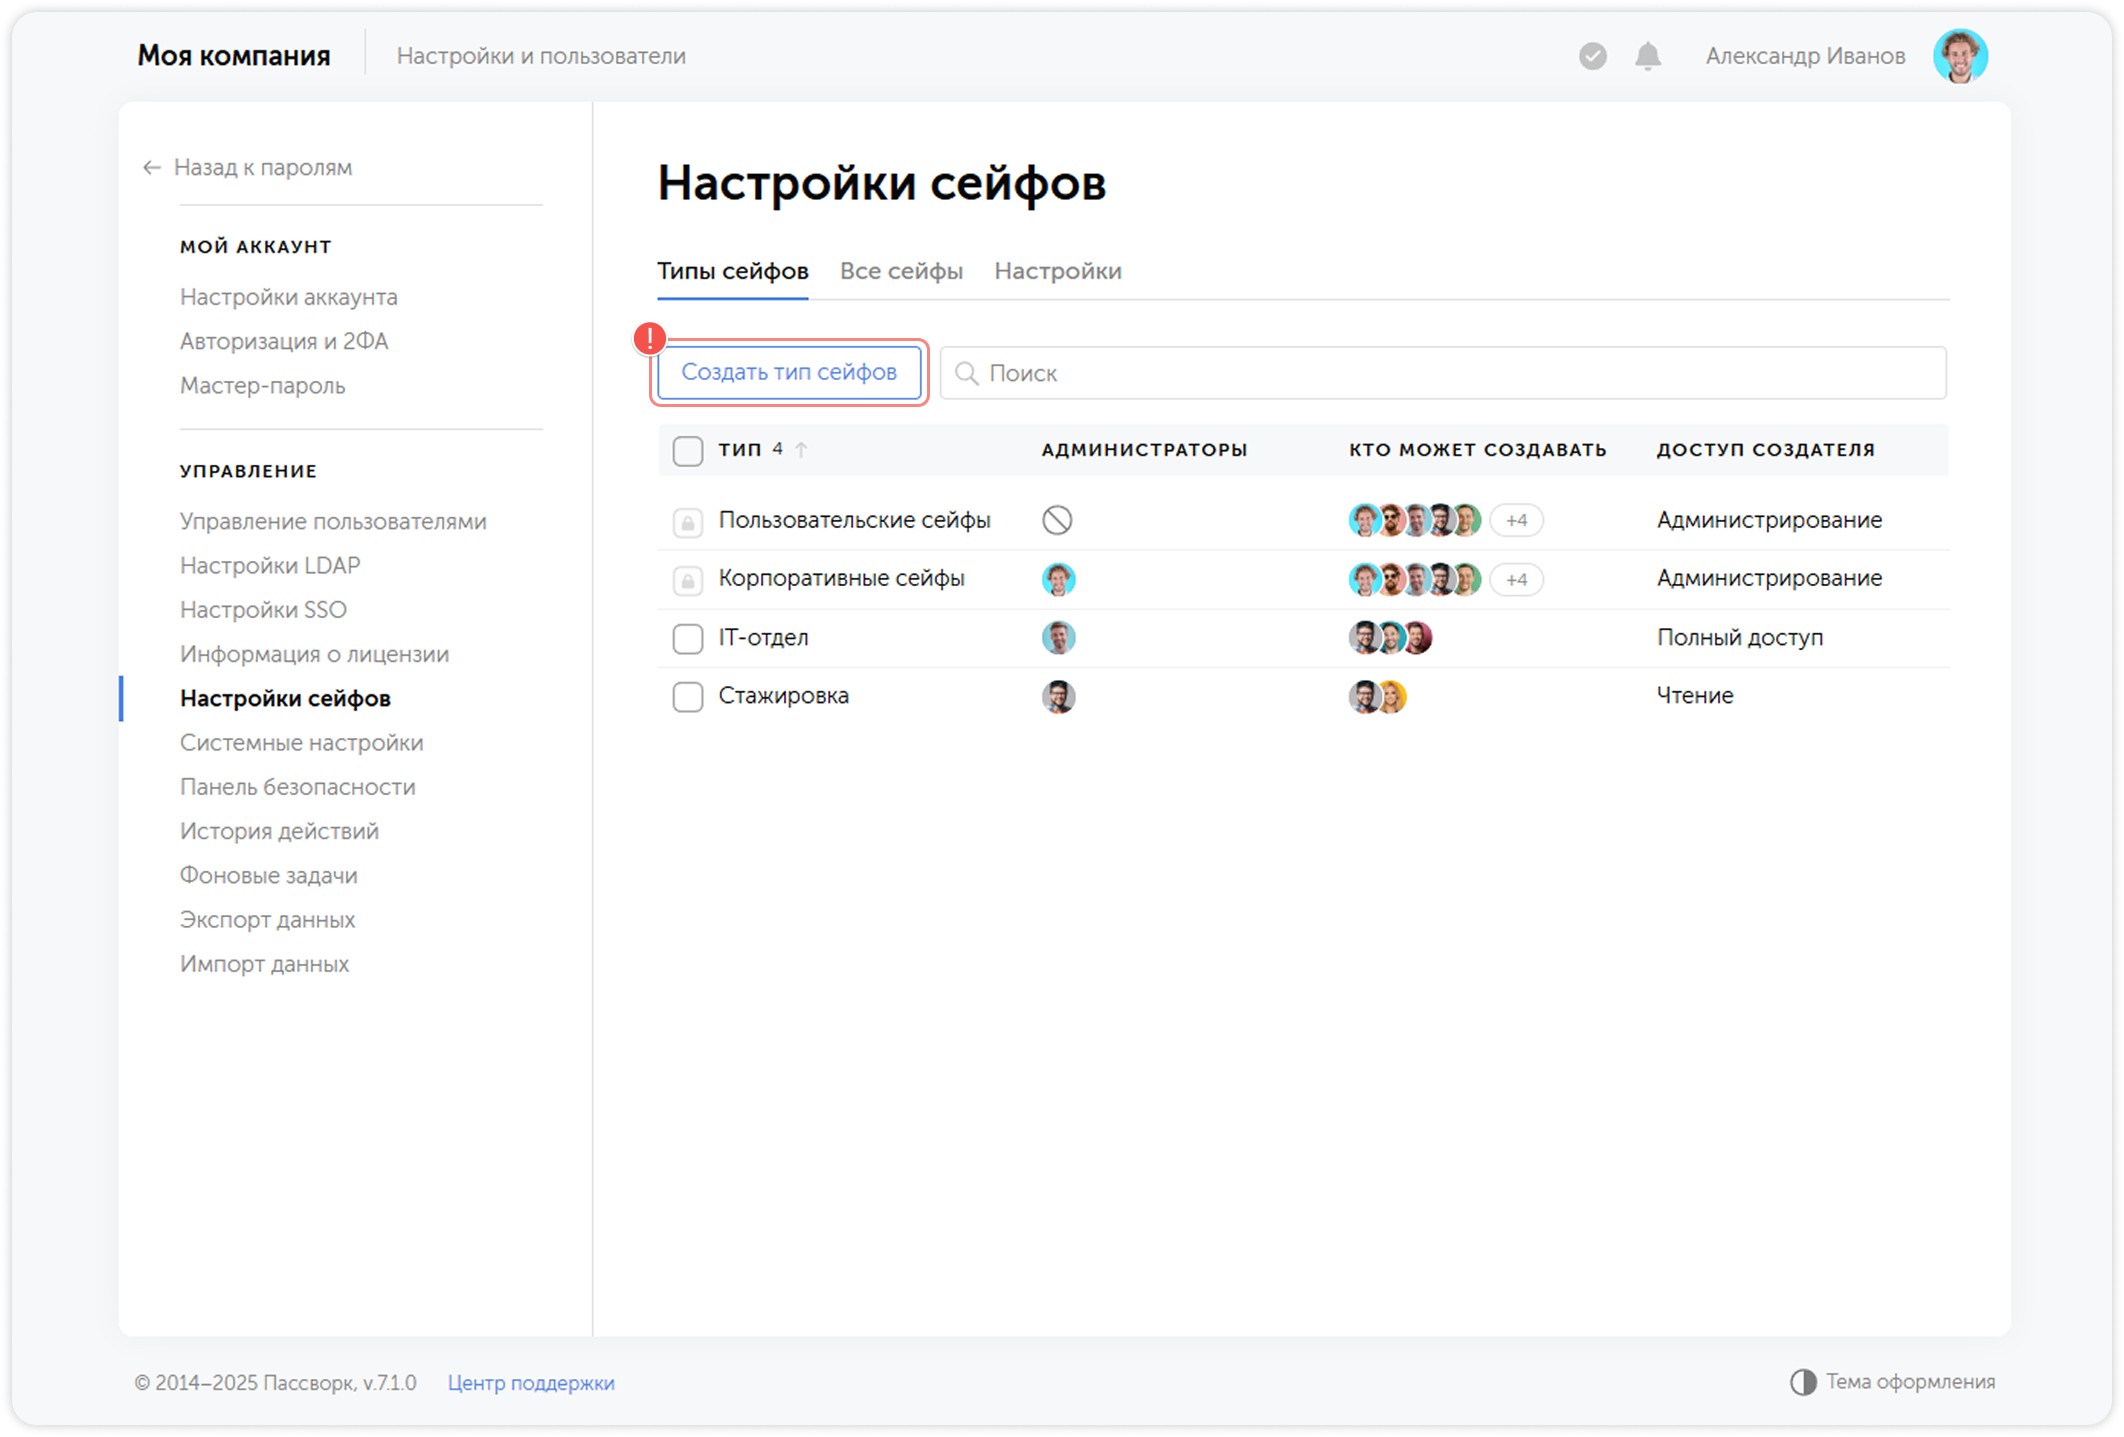
Task: Open Фоновые задачи in sidebar
Action: pyautogui.click(x=269, y=875)
